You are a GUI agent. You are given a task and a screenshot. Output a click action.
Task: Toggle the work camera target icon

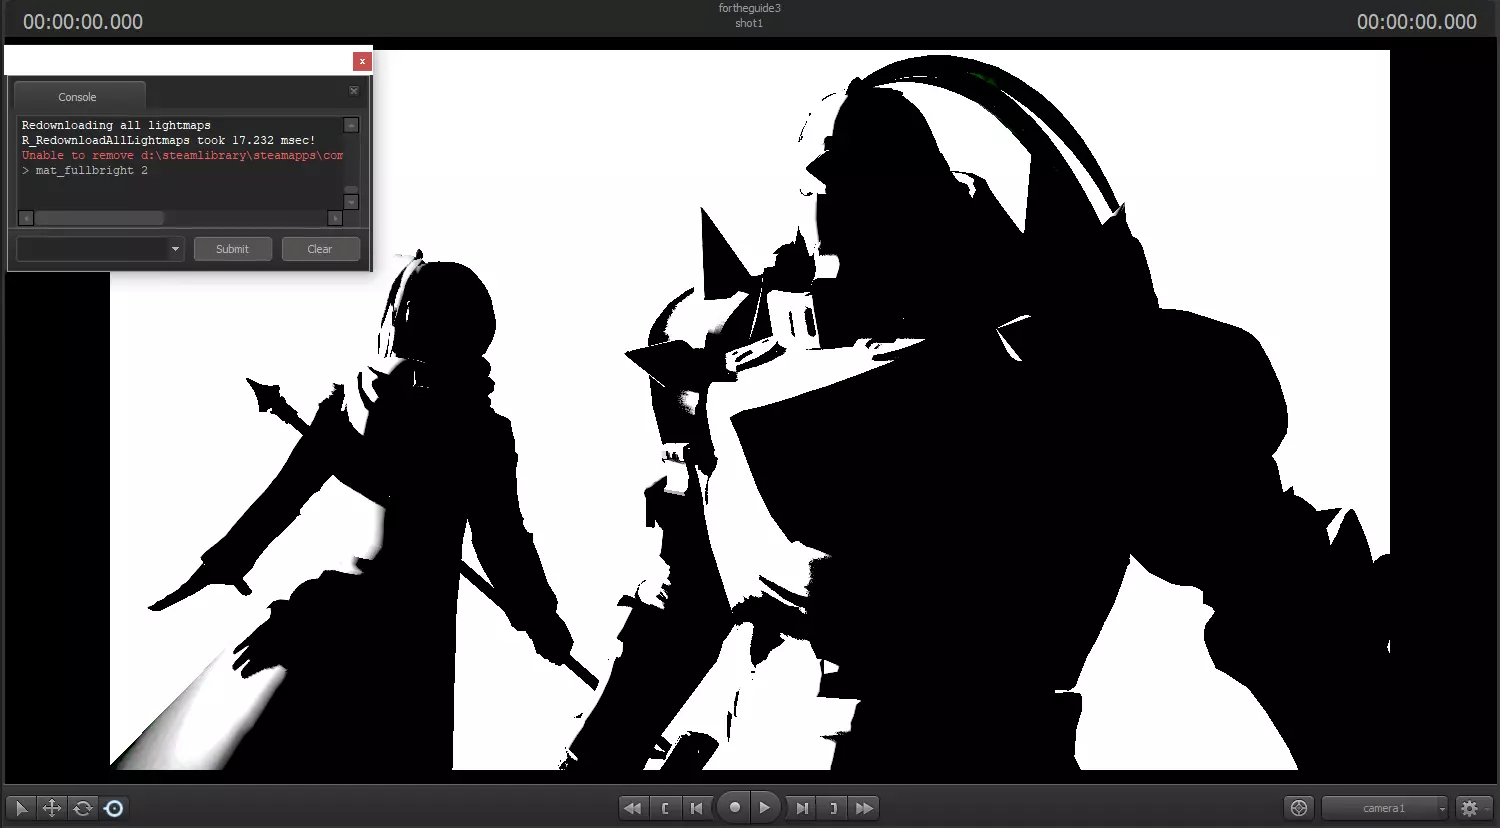tap(1299, 808)
